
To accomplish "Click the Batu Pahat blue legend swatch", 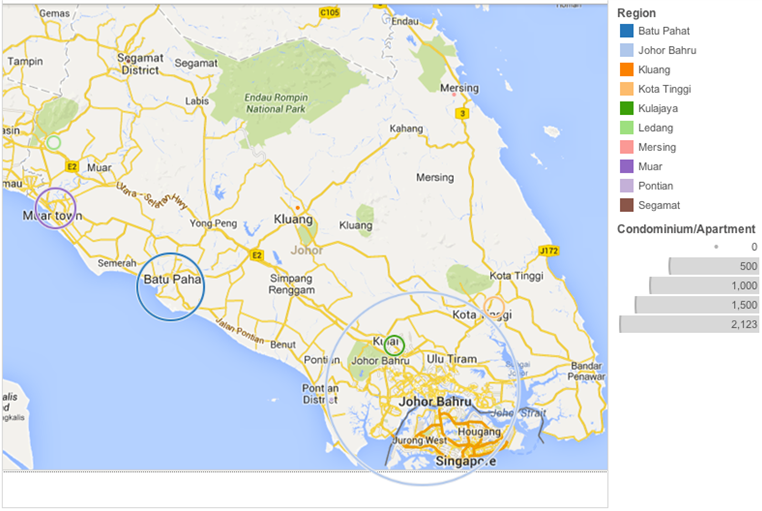I will (626, 31).
